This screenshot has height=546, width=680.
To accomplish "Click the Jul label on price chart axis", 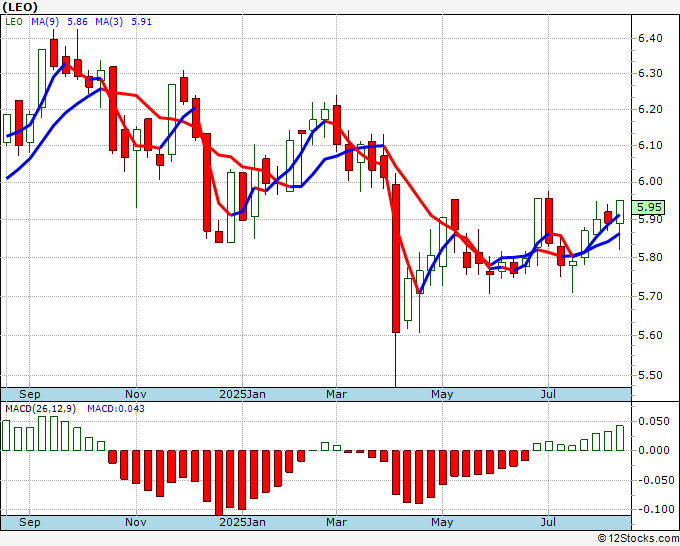I will coord(549,394).
